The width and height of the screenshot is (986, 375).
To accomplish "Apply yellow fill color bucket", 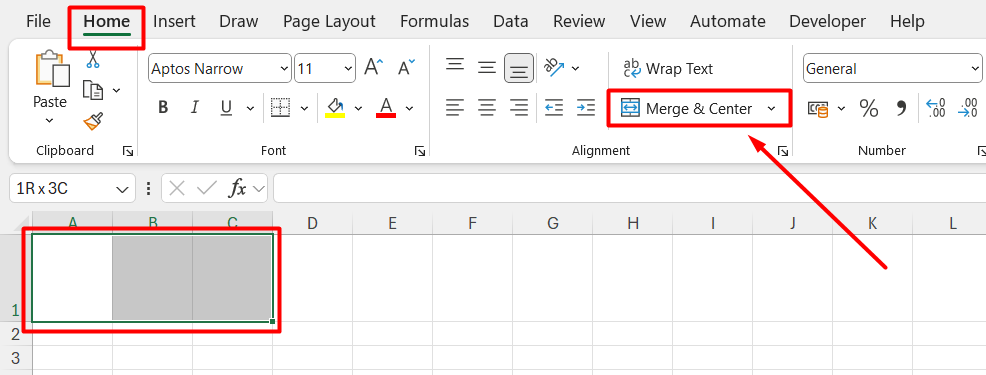I will point(335,107).
